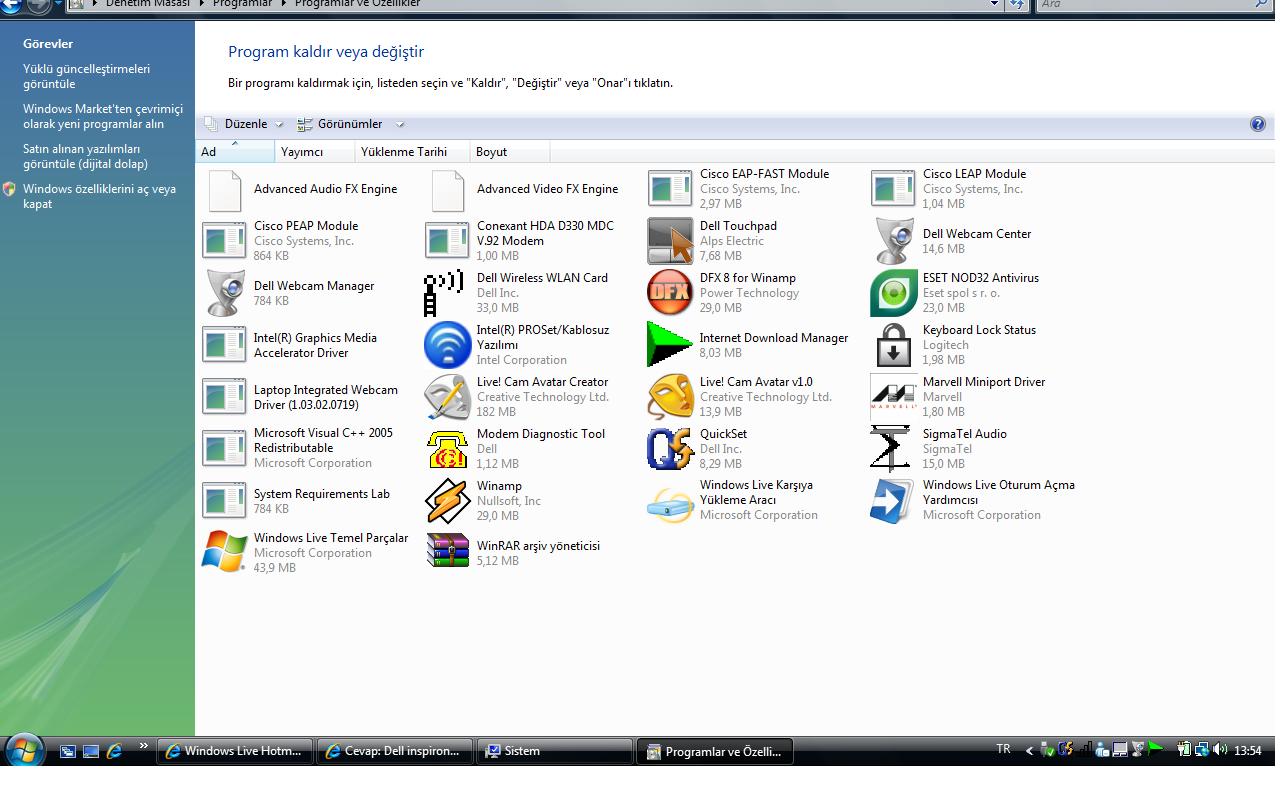
Task: Open the help question mark button
Action: pyautogui.click(x=1257, y=124)
